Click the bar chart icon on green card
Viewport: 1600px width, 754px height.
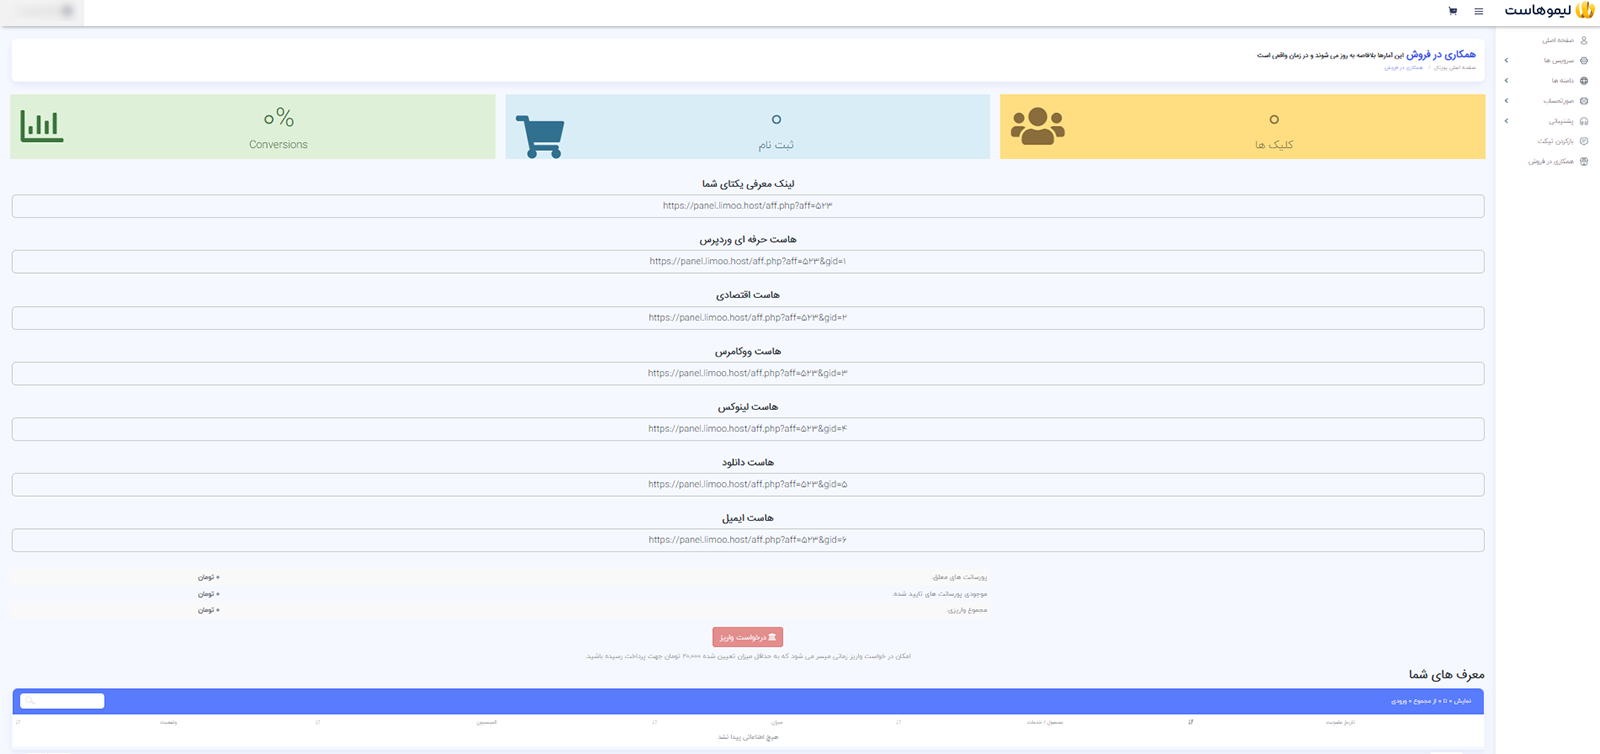[42, 126]
